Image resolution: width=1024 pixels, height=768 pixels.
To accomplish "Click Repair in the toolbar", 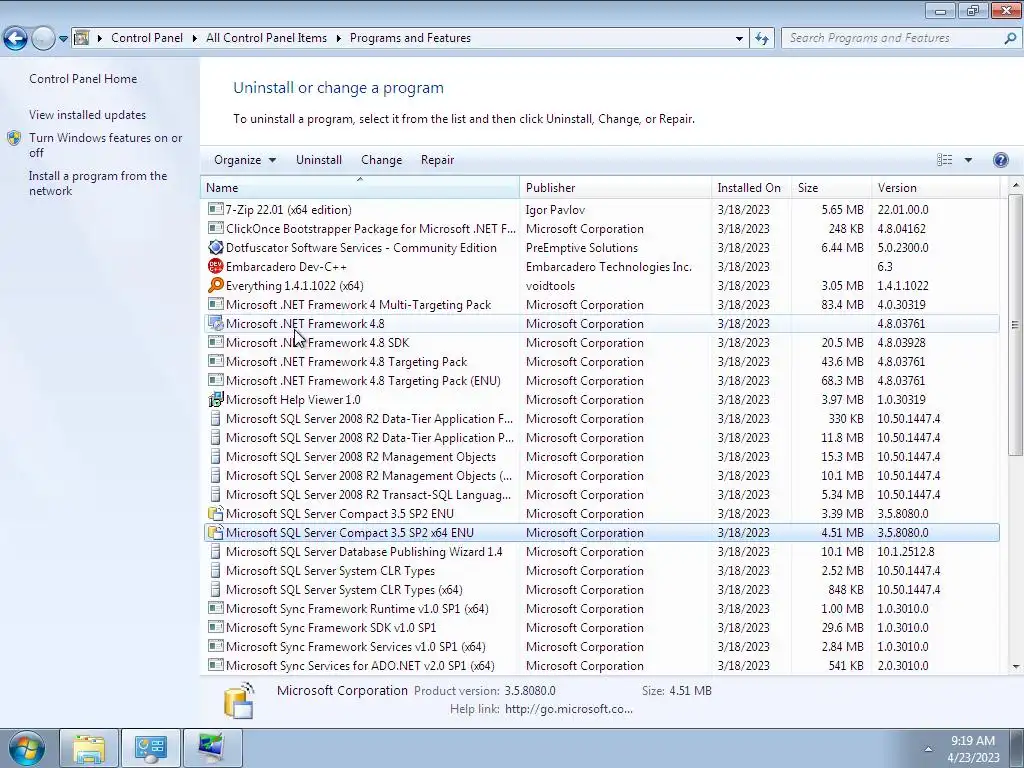I will [x=438, y=160].
